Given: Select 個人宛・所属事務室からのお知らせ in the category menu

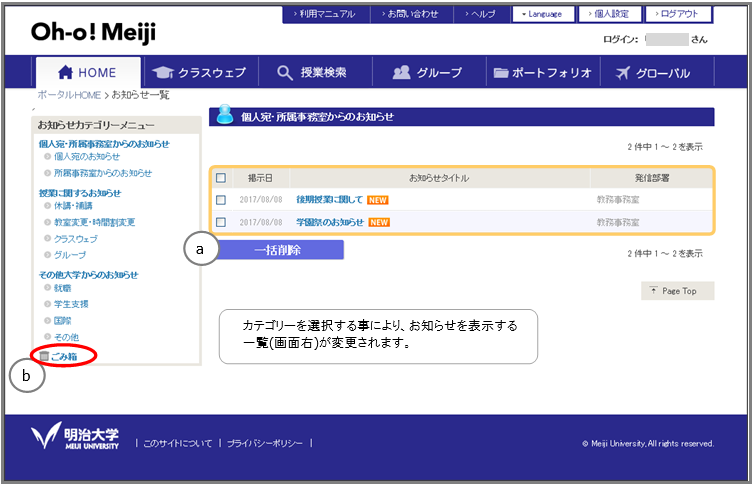Looking at the screenshot, I should (x=104, y=144).
